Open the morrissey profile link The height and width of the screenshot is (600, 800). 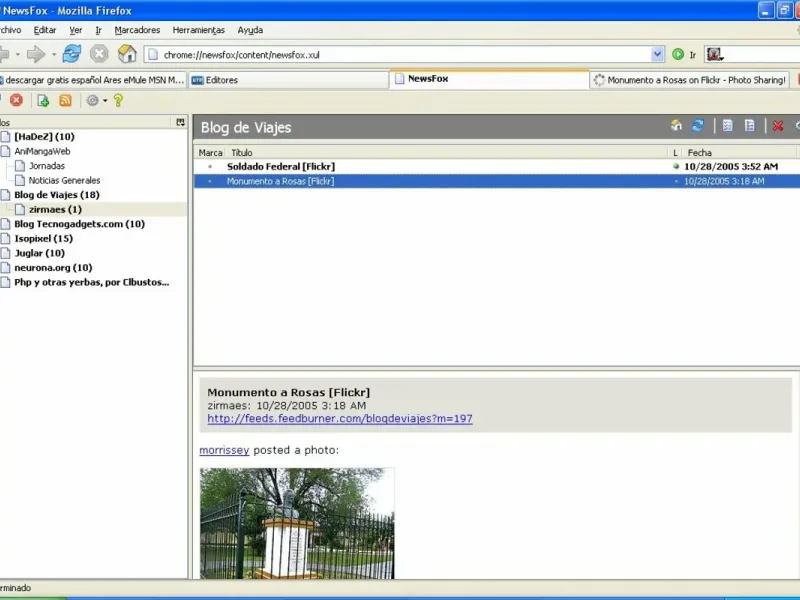(x=224, y=450)
